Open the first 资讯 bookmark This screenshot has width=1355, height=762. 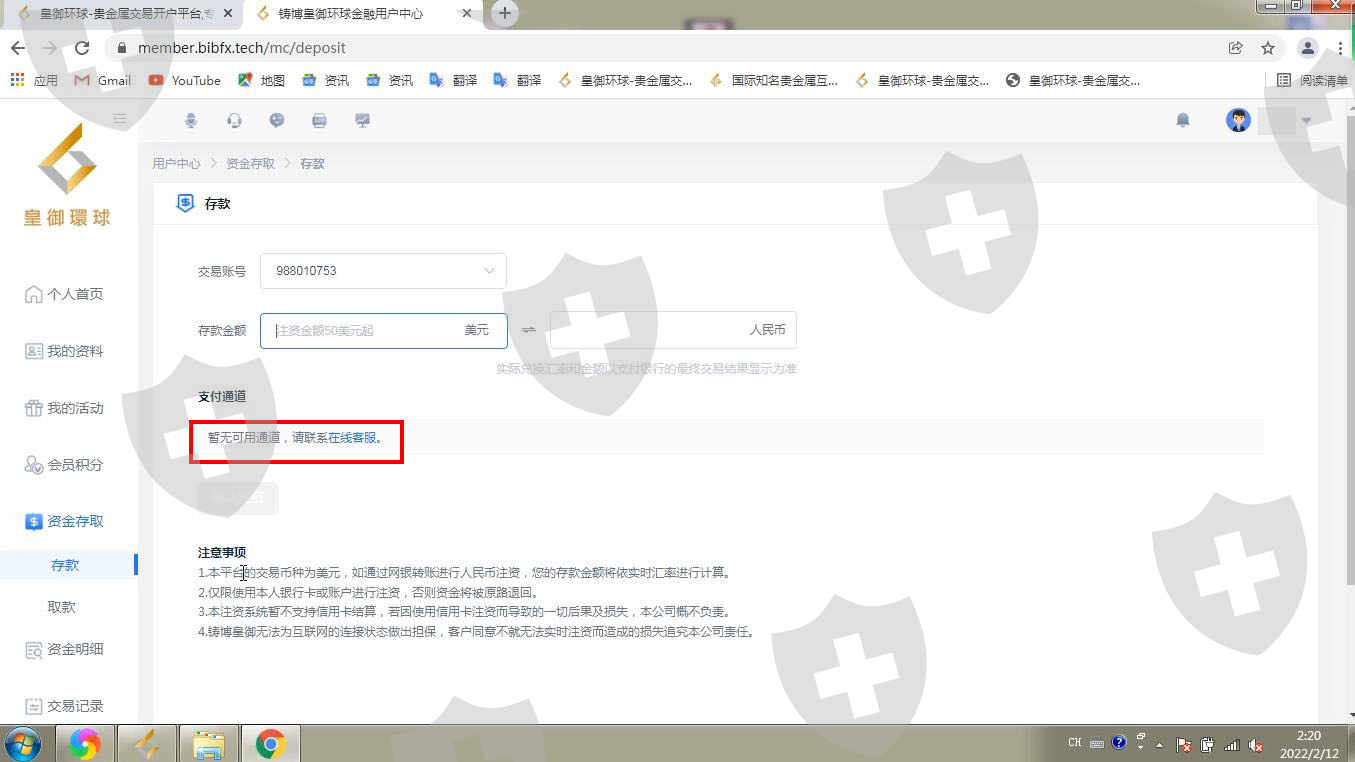point(325,80)
